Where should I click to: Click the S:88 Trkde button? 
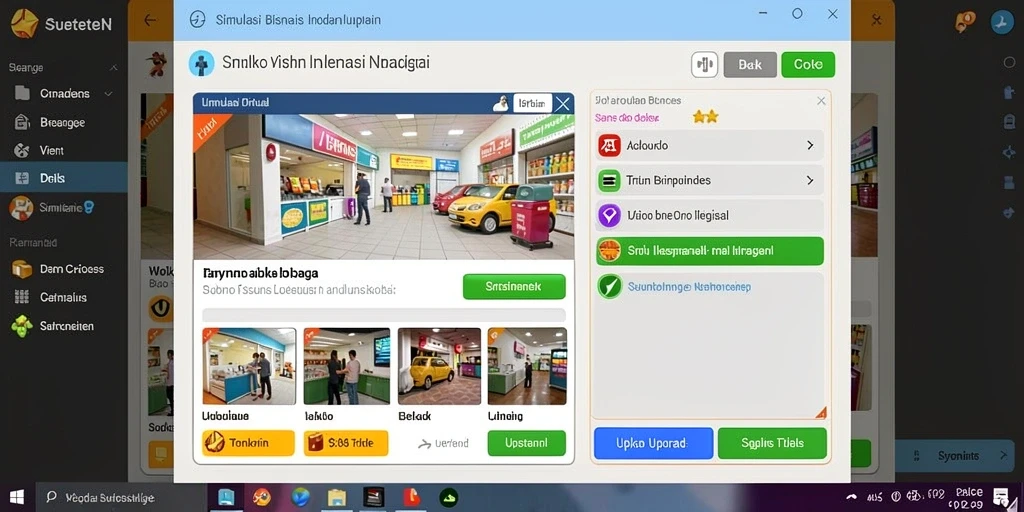click(x=346, y=443)
